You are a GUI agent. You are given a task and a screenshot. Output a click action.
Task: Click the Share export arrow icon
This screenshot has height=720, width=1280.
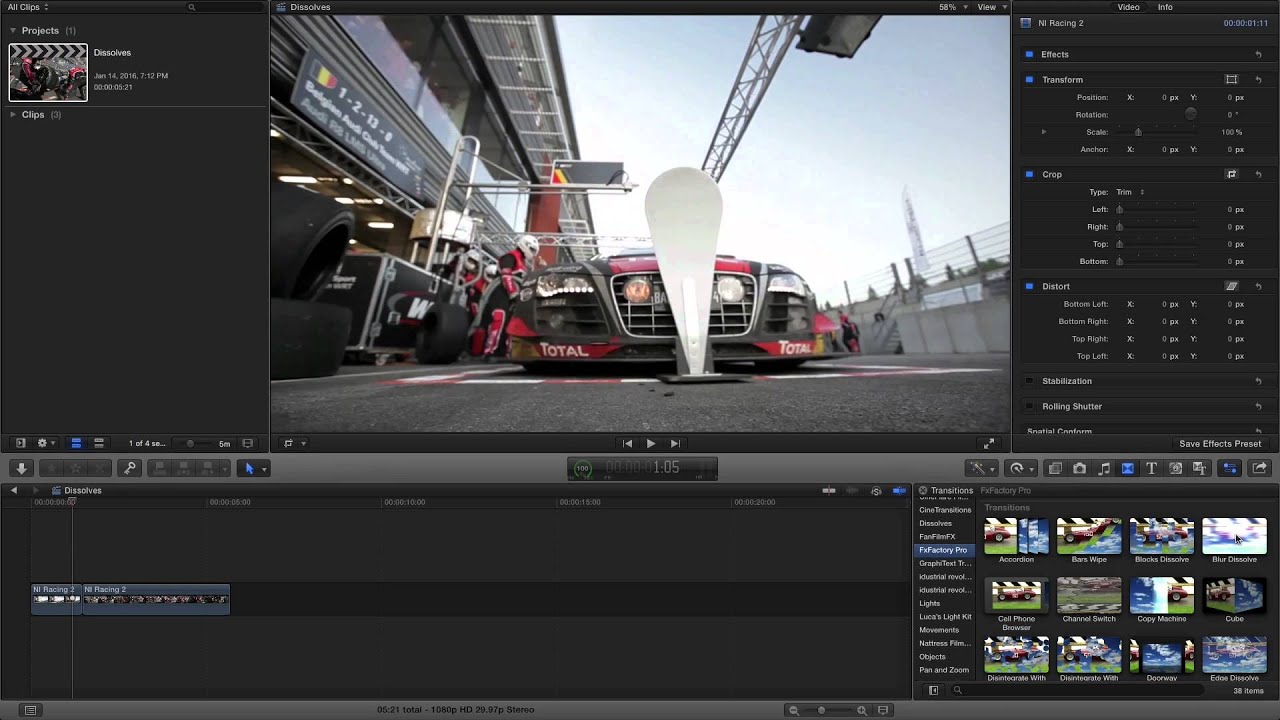click(x=1259, y=468)
